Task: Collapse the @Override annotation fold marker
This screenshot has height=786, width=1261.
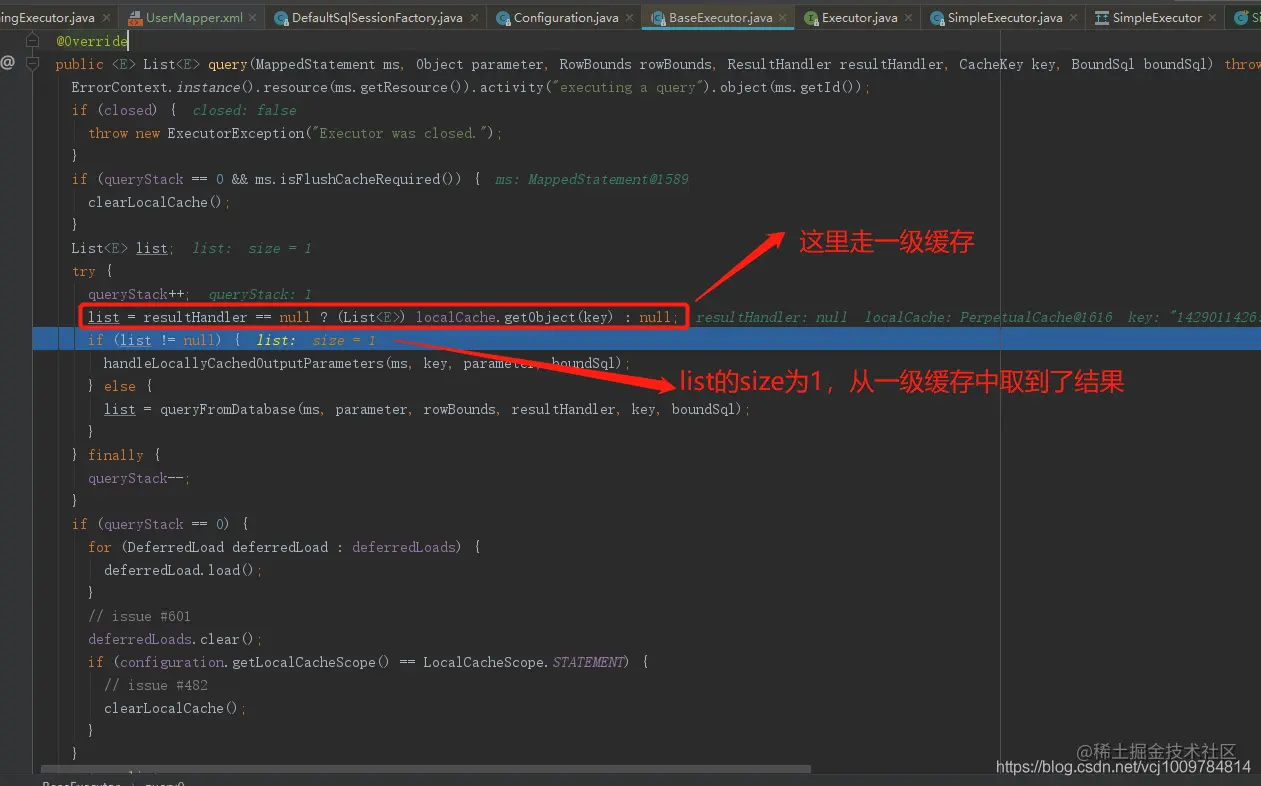Action: (x=35, y=41)
